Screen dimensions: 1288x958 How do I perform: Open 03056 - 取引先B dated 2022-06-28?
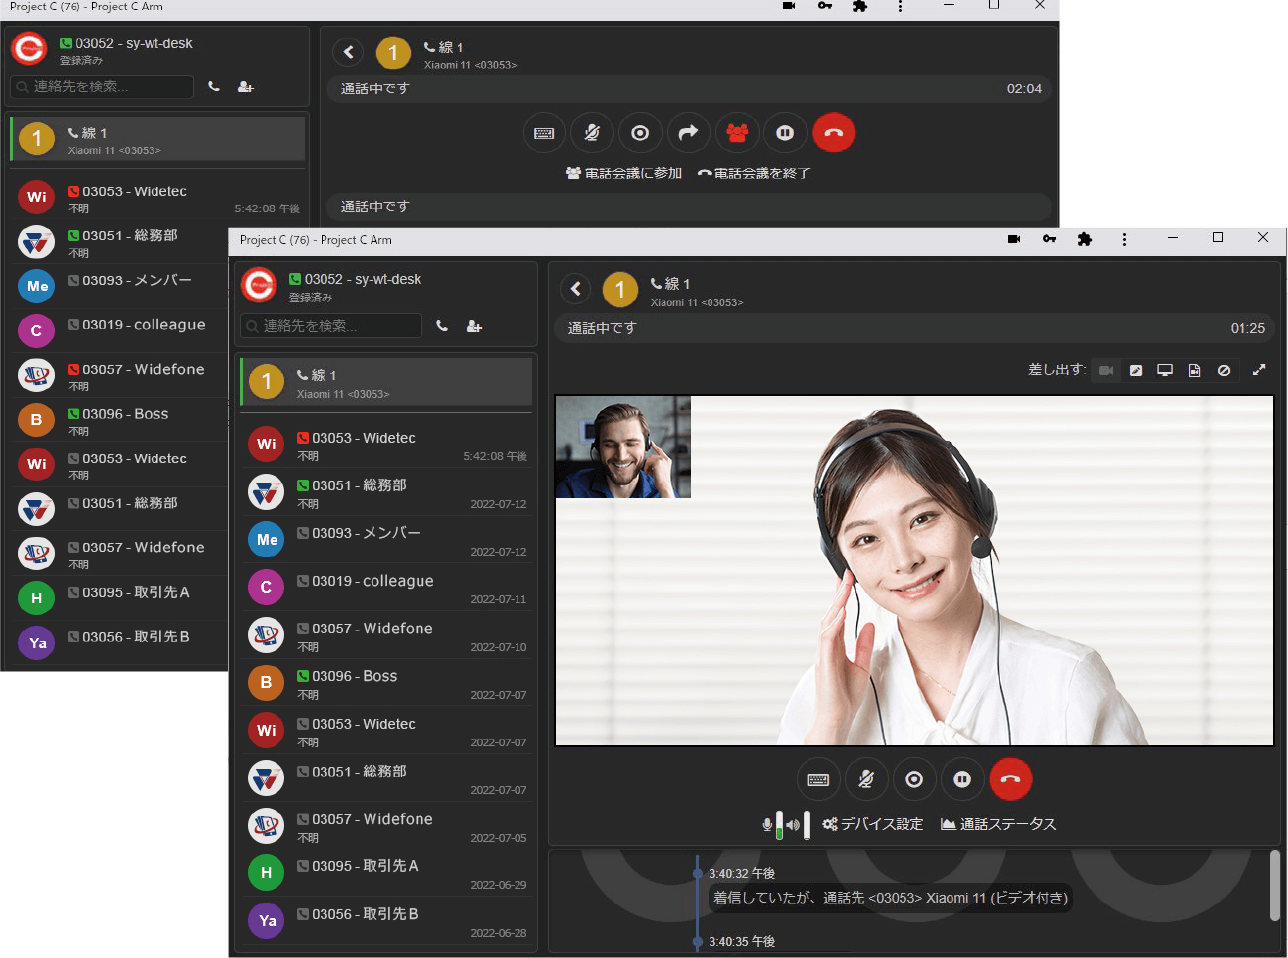click(x=386, y=922)
